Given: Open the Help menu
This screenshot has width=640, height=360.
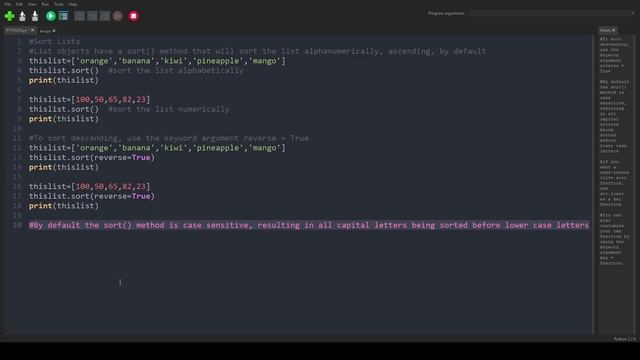Looking at the screenshot, I should pyautogui.click(x=73, y=4).
